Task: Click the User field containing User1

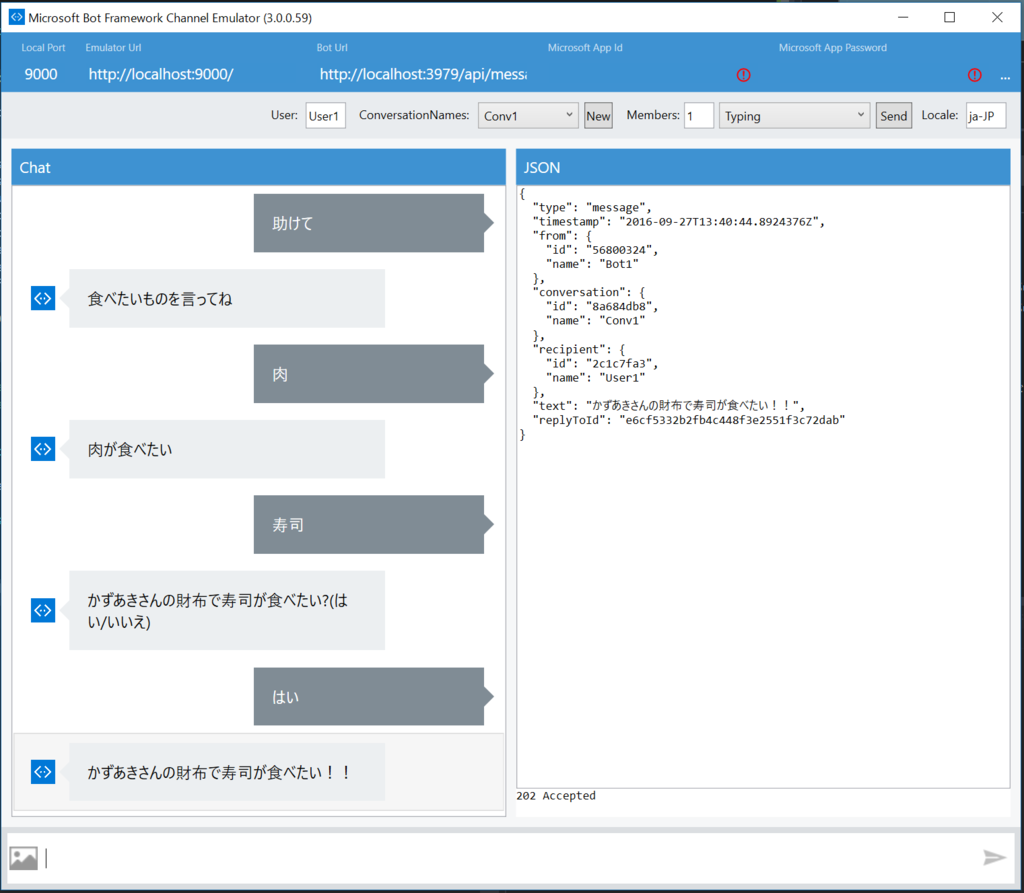Action: [325, 116]
